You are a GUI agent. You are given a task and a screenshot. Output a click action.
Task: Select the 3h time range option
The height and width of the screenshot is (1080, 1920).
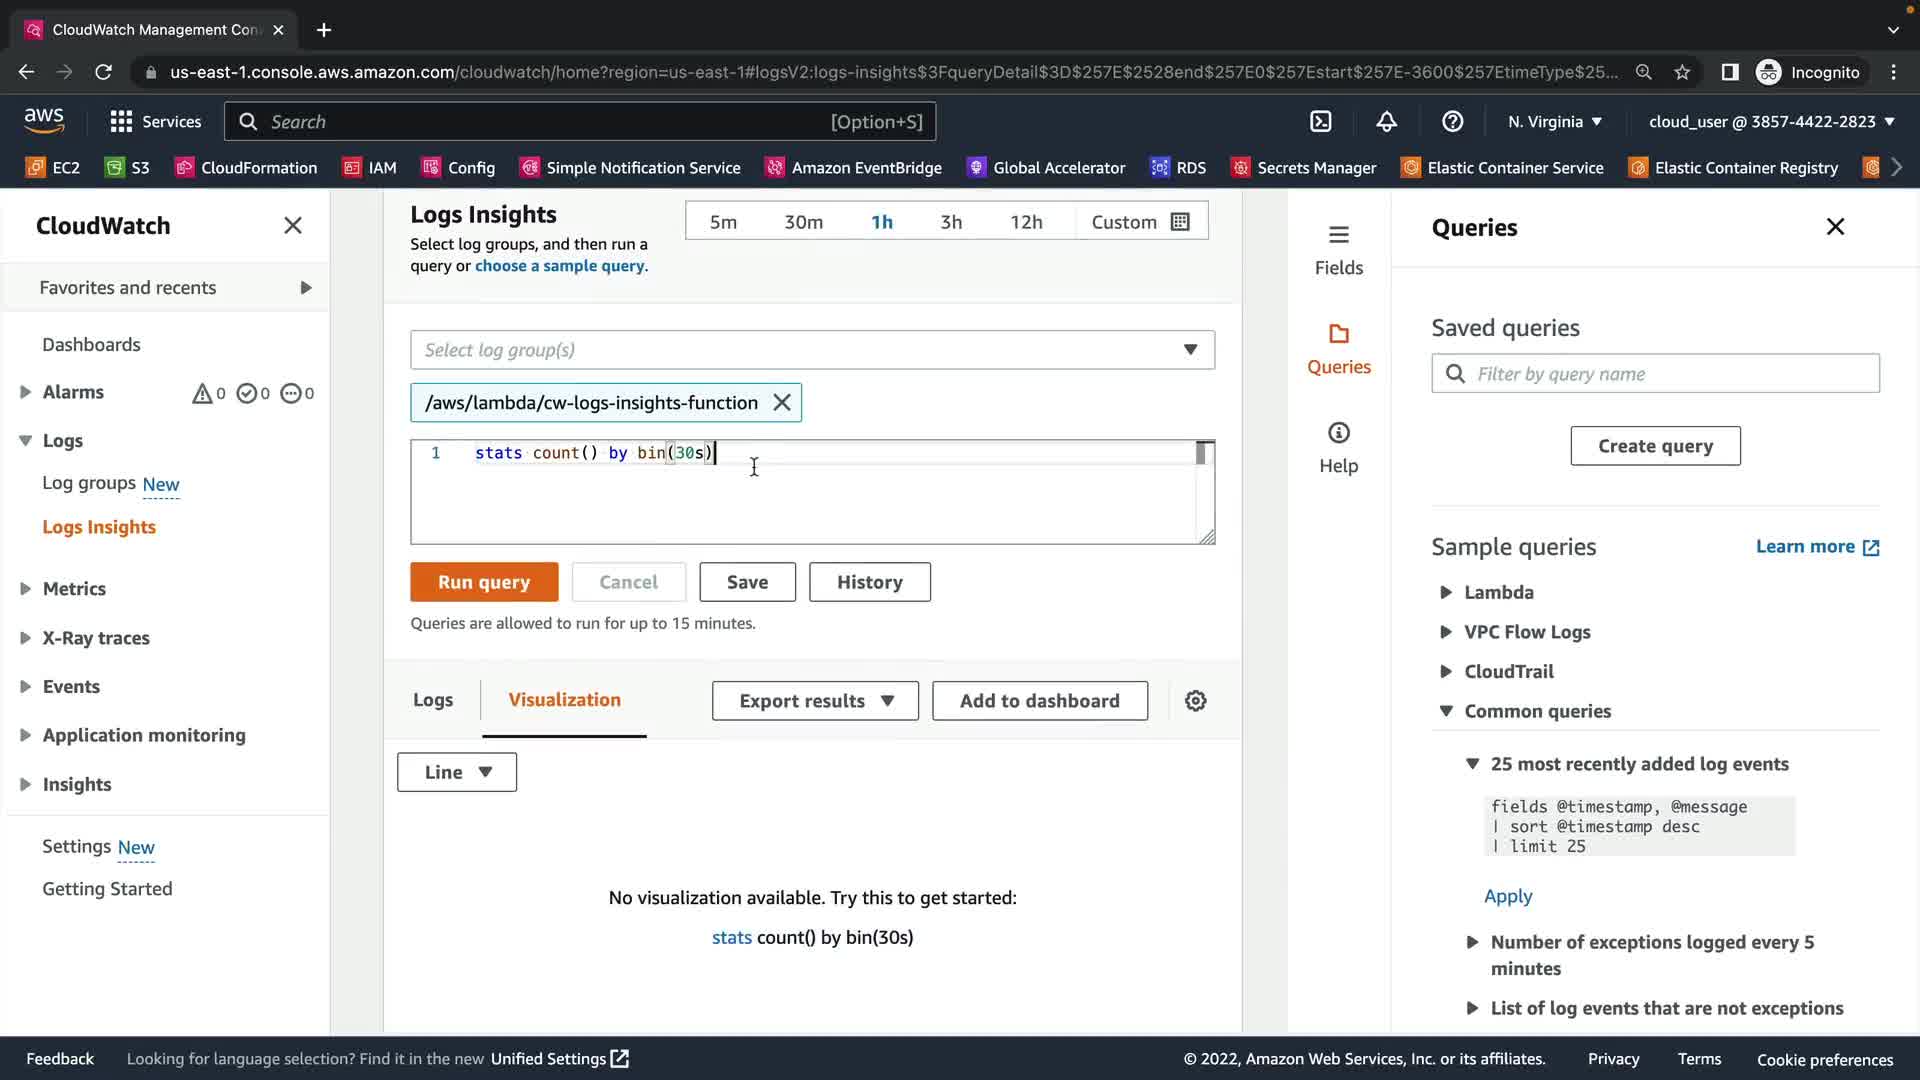pos(950,222)
